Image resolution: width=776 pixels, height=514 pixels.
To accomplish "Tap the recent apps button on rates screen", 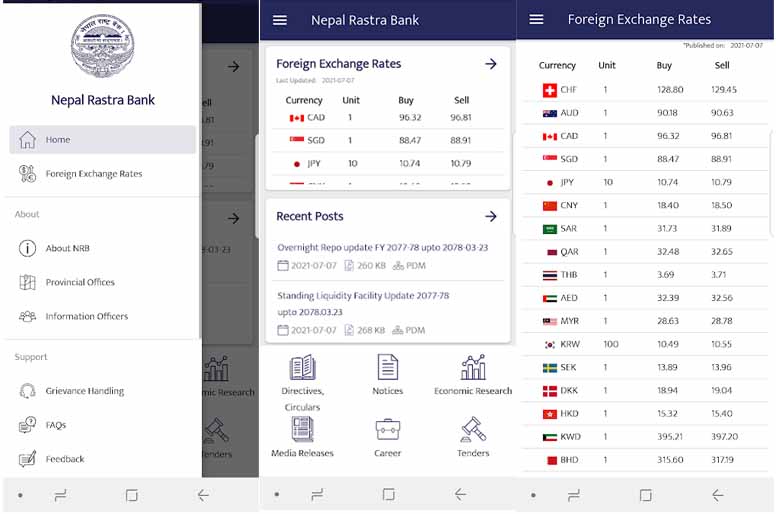I will click(574, 495).
